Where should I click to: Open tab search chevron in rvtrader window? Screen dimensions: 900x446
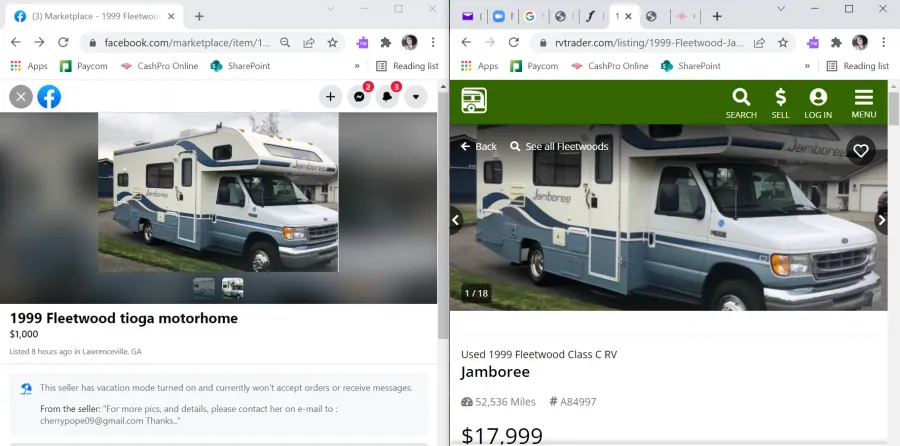pyautogui.click(x=781, y=9)
